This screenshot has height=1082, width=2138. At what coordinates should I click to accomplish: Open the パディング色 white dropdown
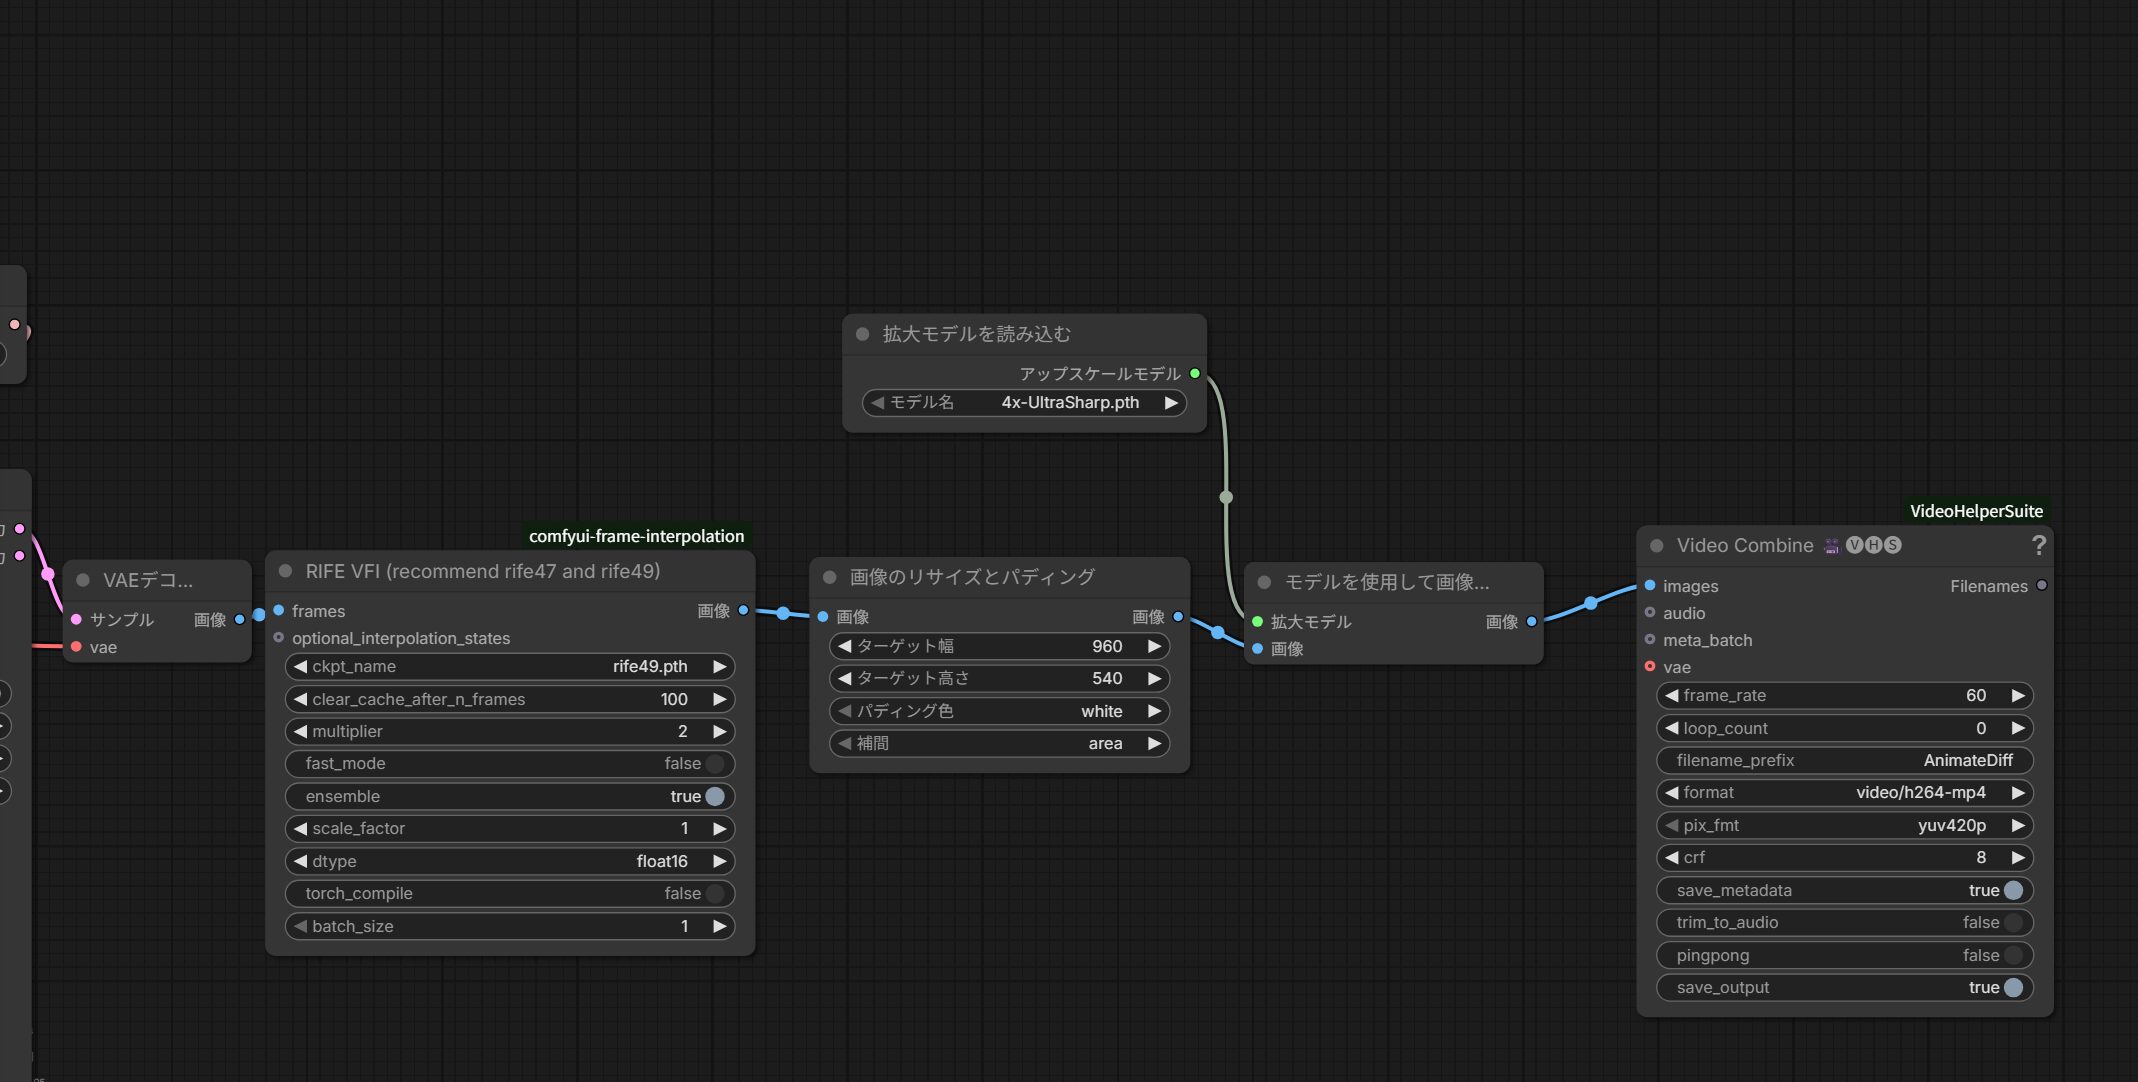[999, 711]
